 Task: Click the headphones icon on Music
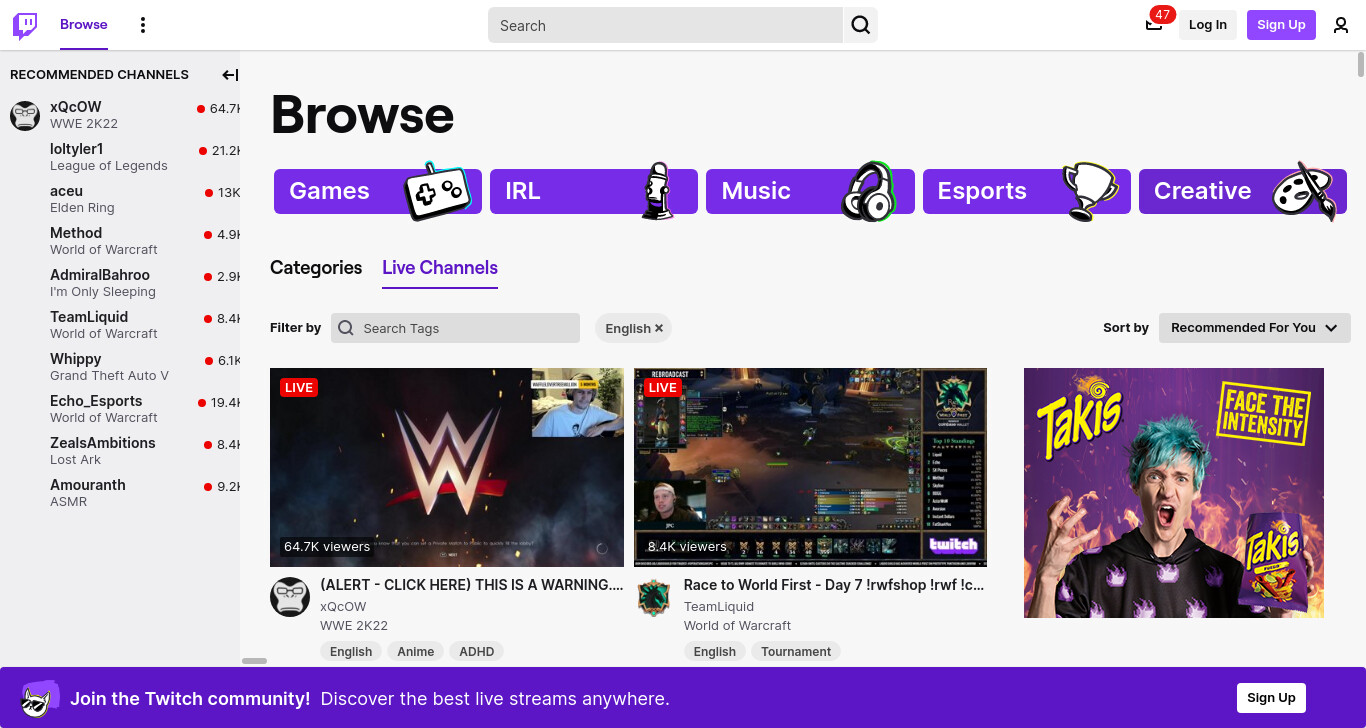pyautogui.click(x=868, y=191)
